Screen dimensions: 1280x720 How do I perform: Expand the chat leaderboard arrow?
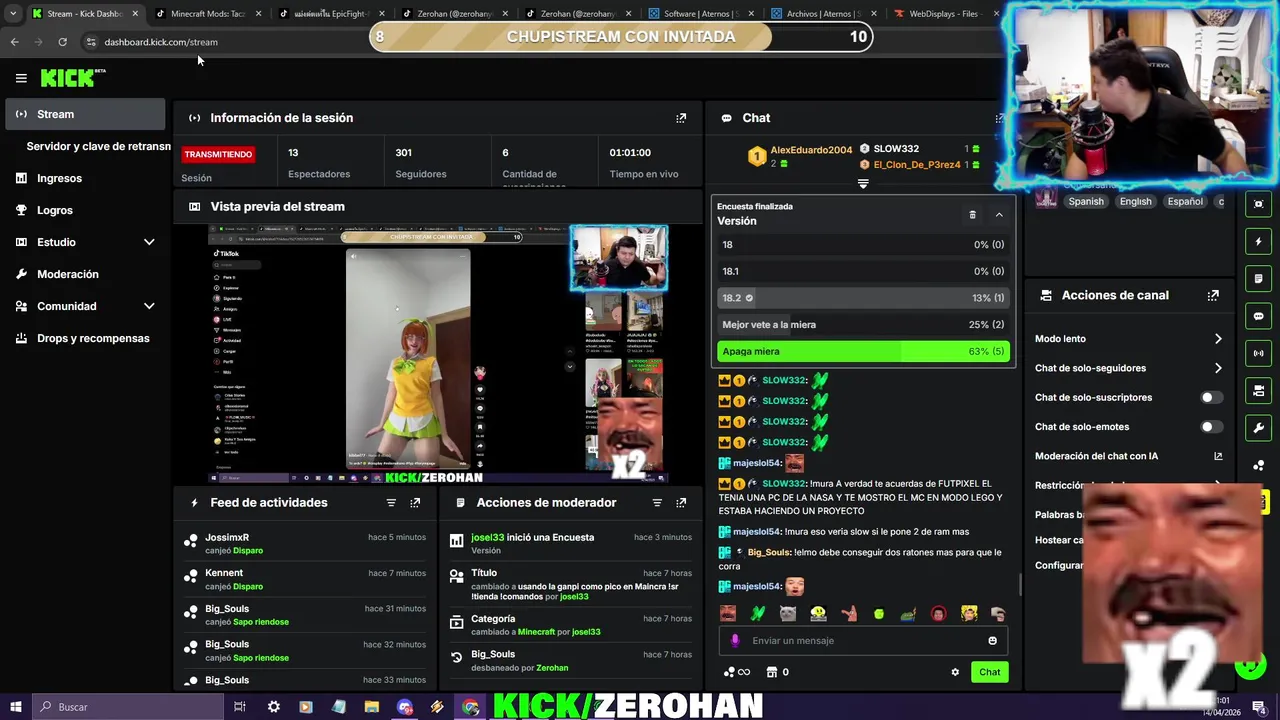click(863, 184)
